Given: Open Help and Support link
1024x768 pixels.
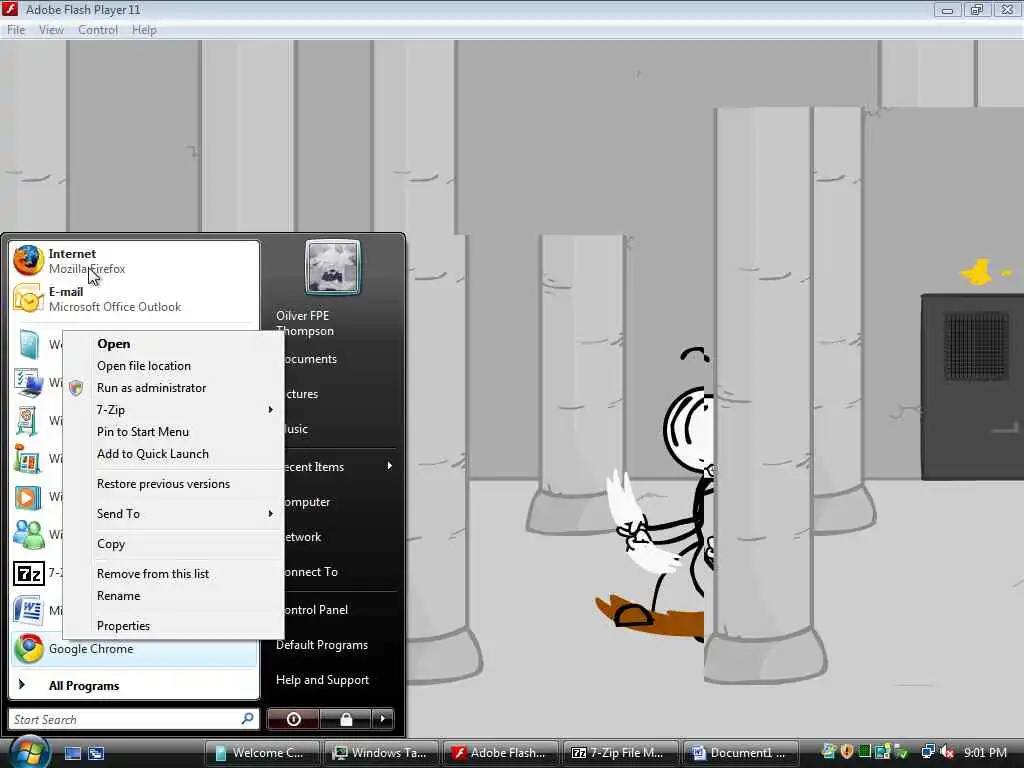Looking at the screenshot, I should [x=323, y=680].
